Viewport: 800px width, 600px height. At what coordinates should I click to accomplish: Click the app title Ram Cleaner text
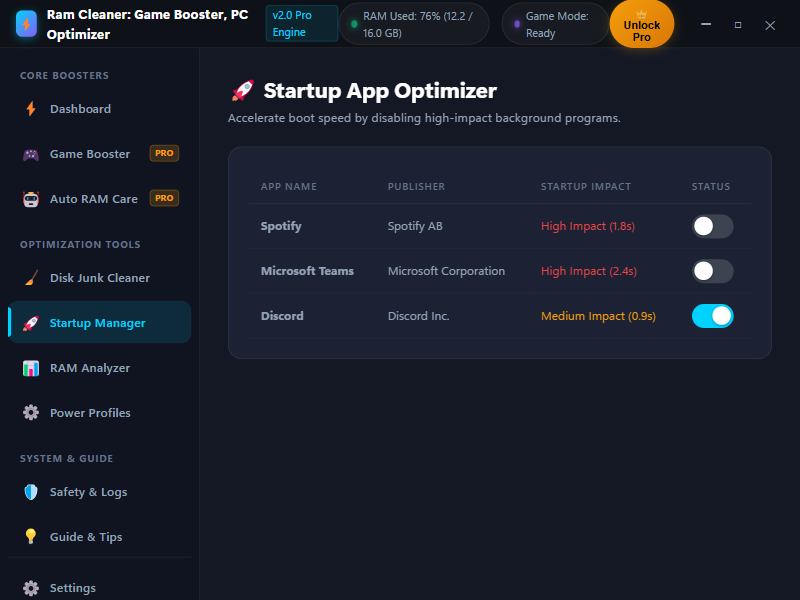pyautogui.click(x=147, y=24)
